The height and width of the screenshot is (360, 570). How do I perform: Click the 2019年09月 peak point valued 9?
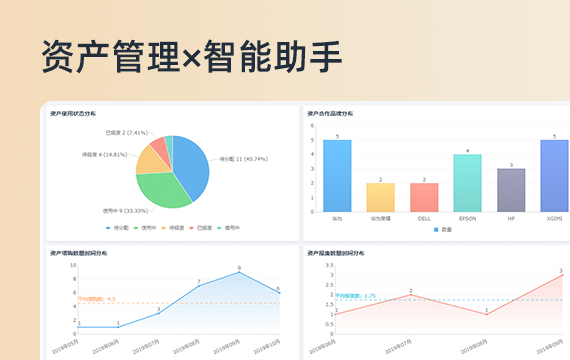(239, 272)
